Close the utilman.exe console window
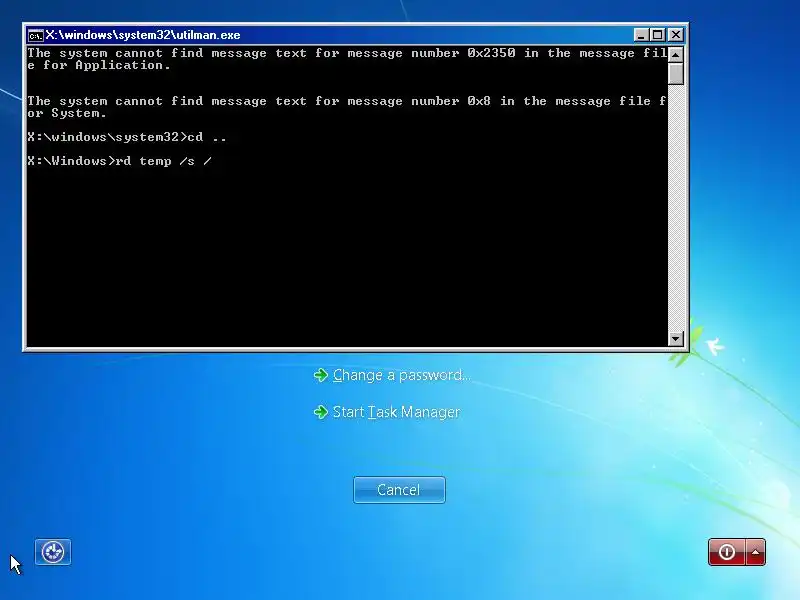This screenshot has height=600, width=800. [676, 35]
